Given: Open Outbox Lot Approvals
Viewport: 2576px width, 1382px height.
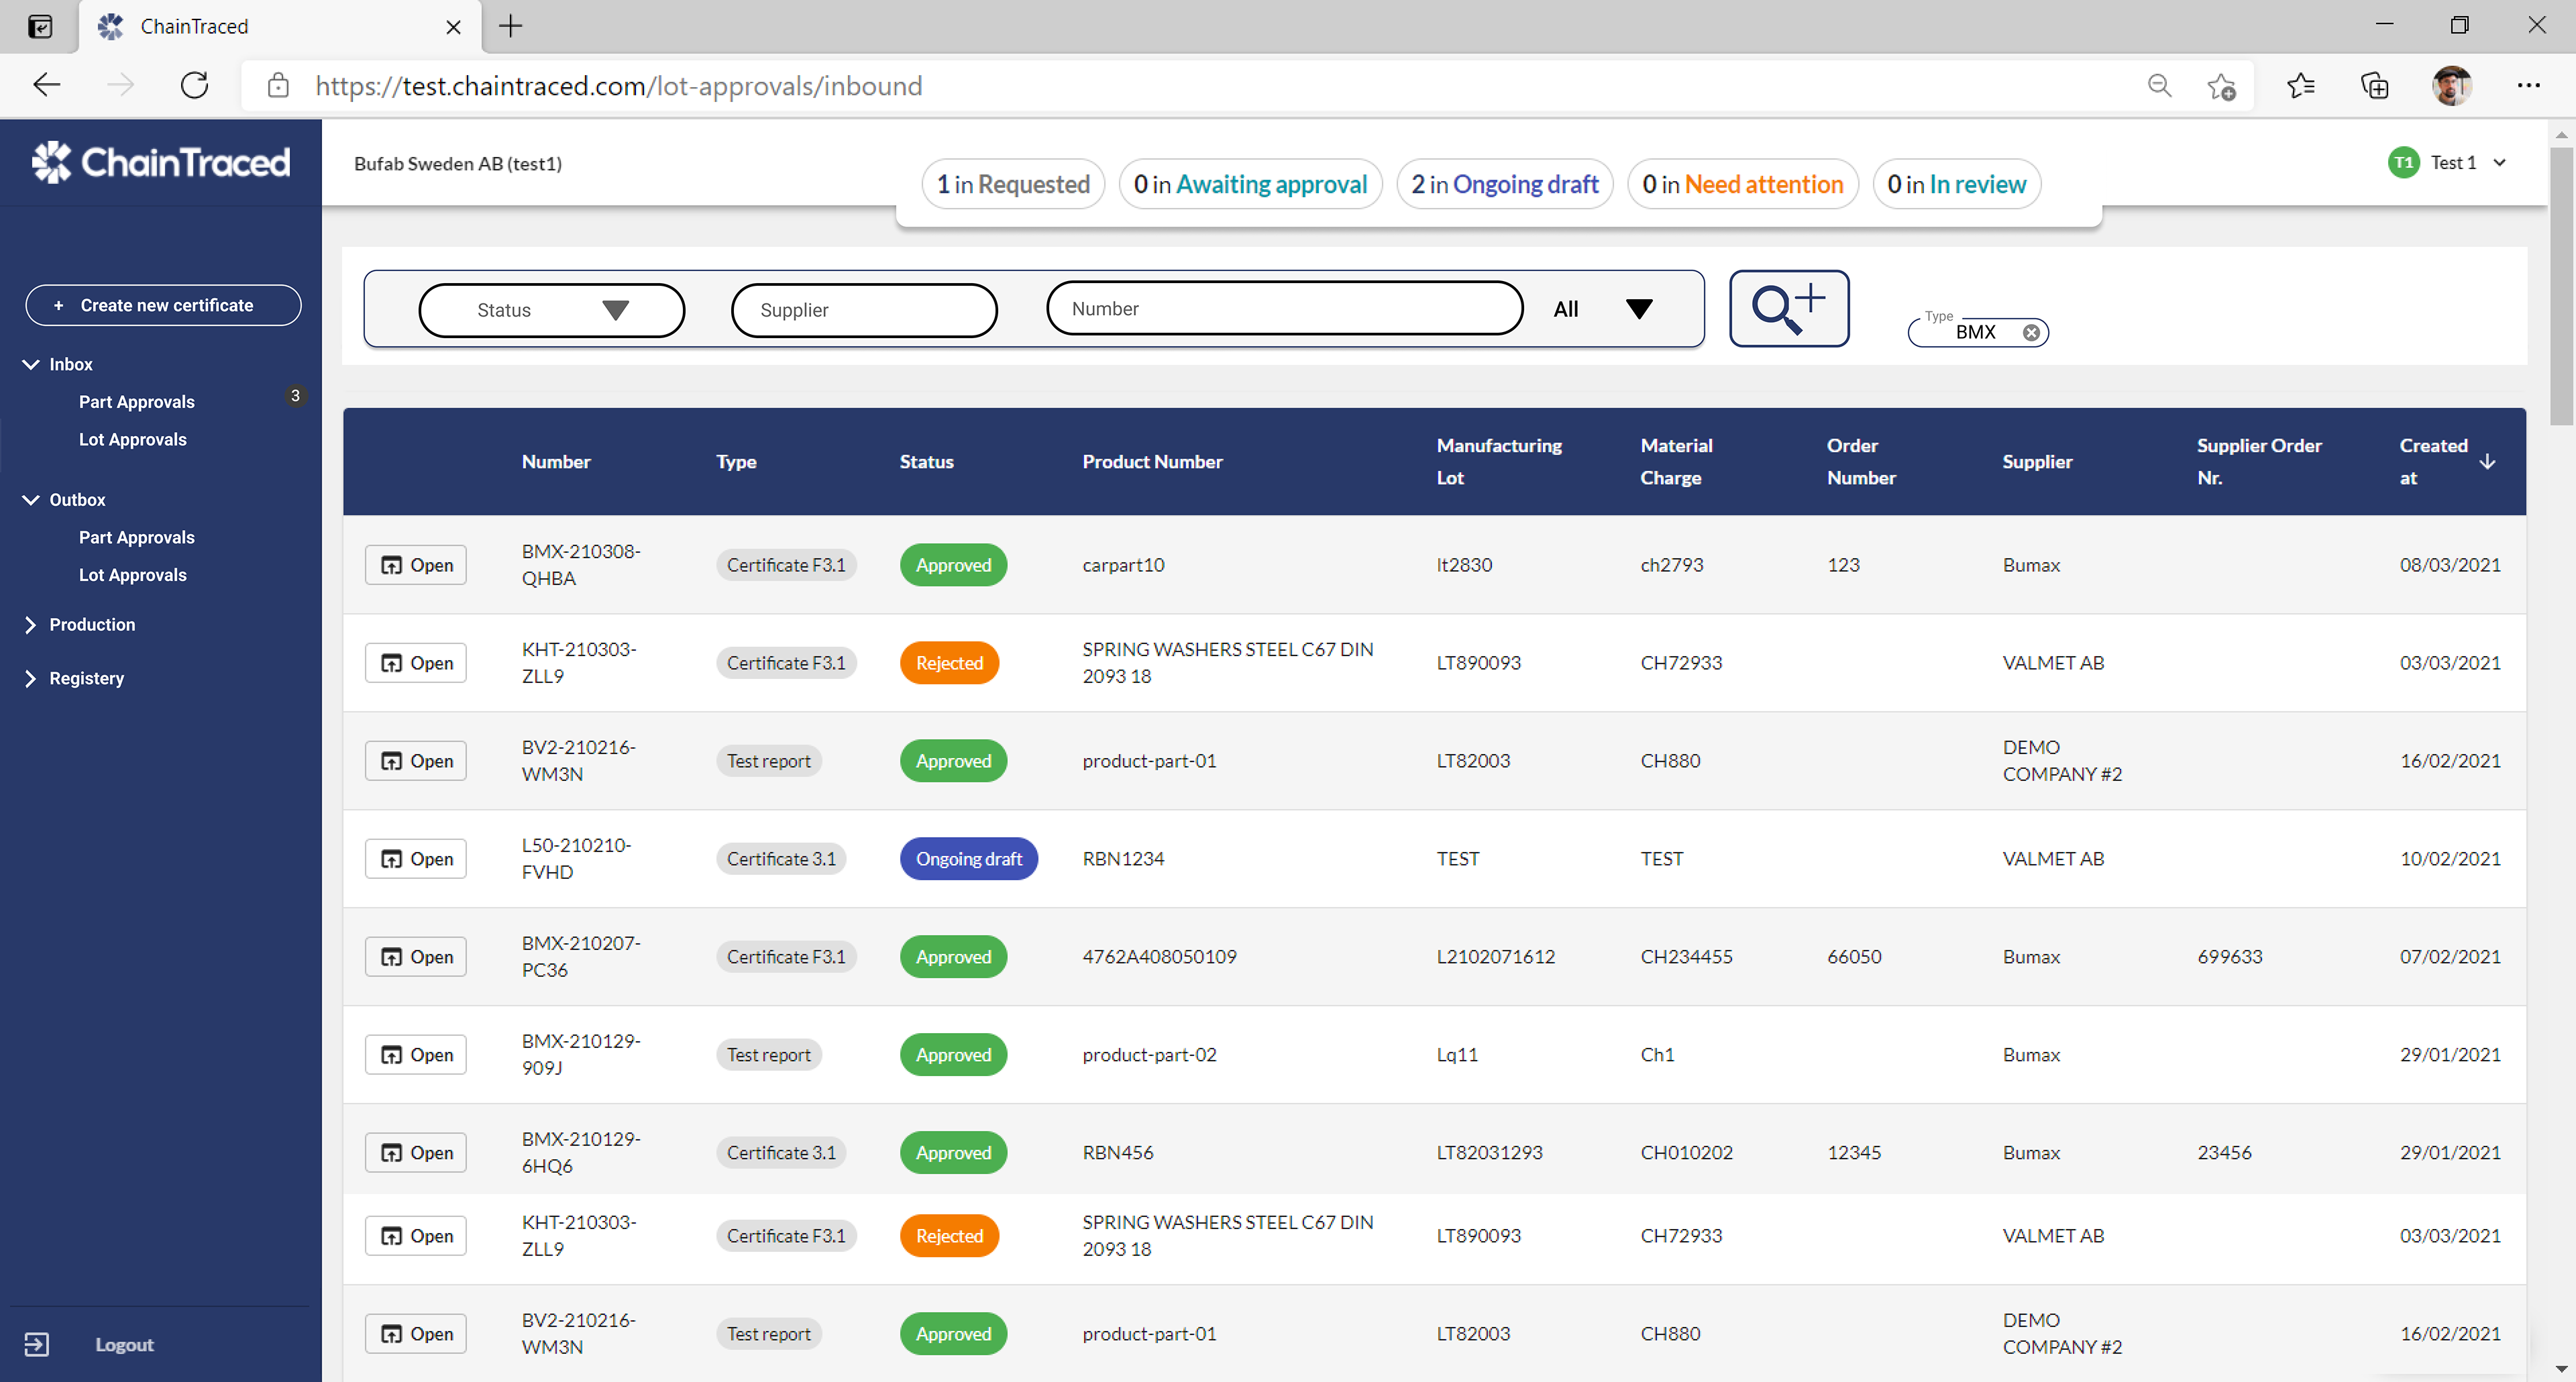Looking at the screenshot, I should tap(133, 575).
